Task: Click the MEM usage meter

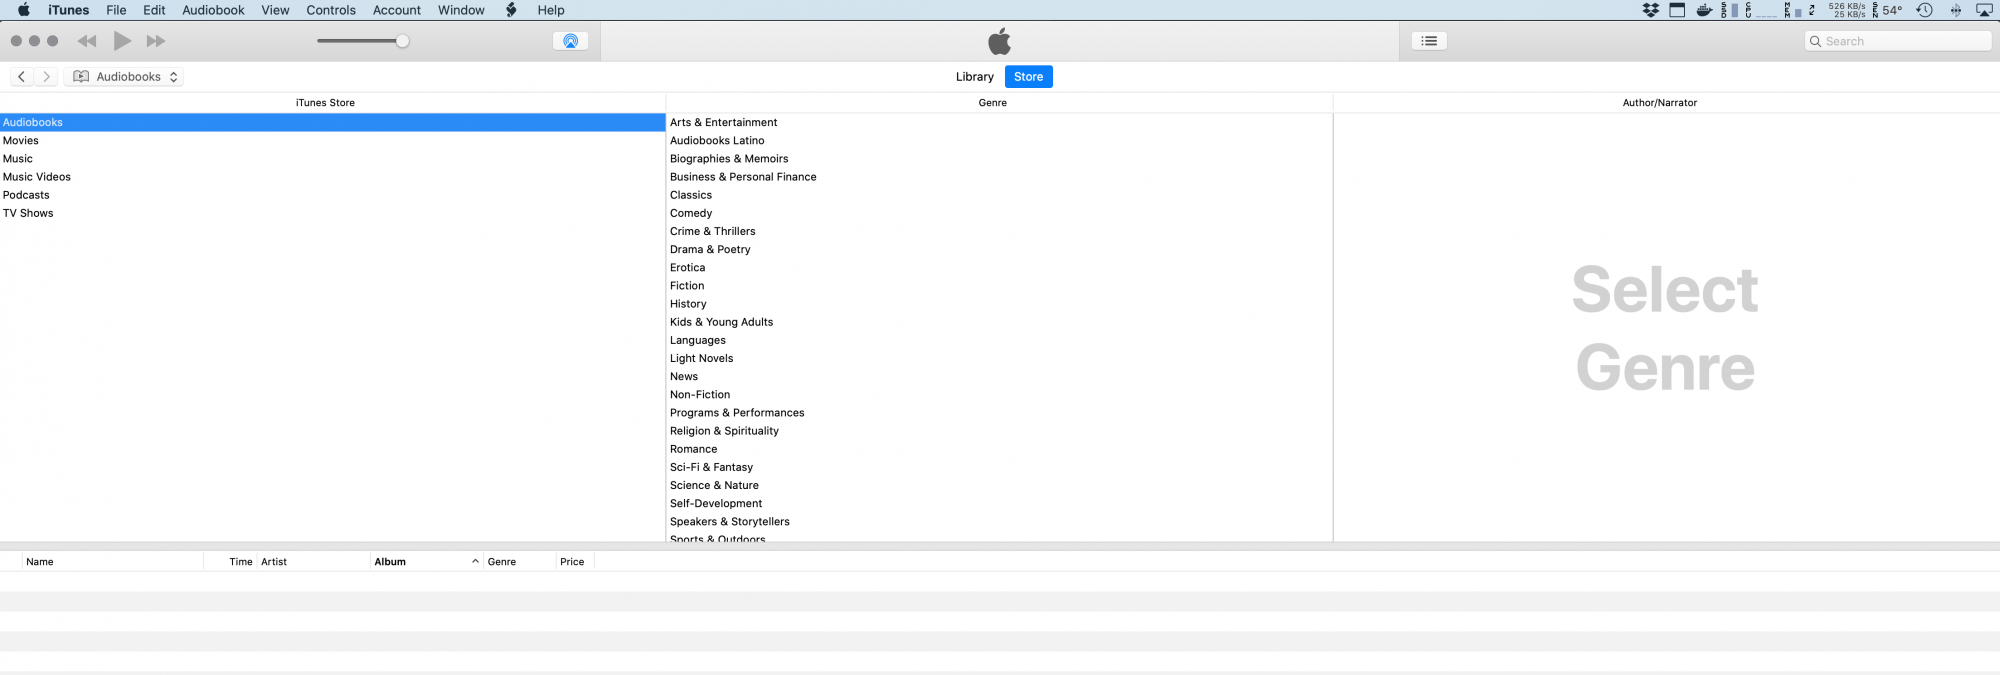Action: [x=1793, y=10]
